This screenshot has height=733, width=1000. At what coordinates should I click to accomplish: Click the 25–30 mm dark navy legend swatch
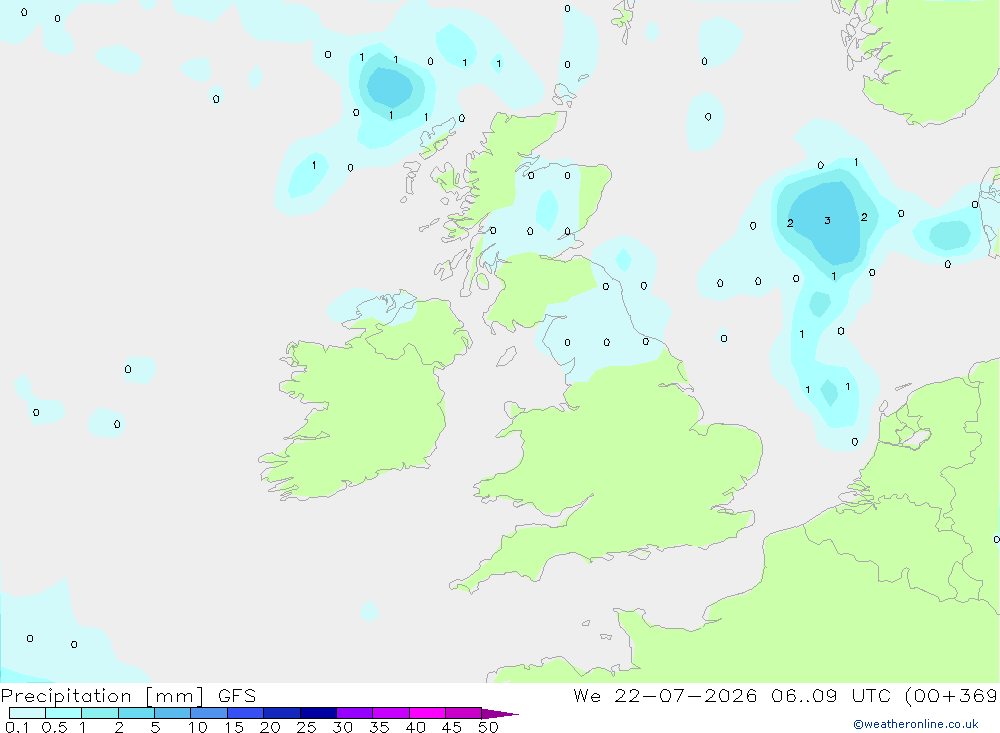tap(318, 713)
